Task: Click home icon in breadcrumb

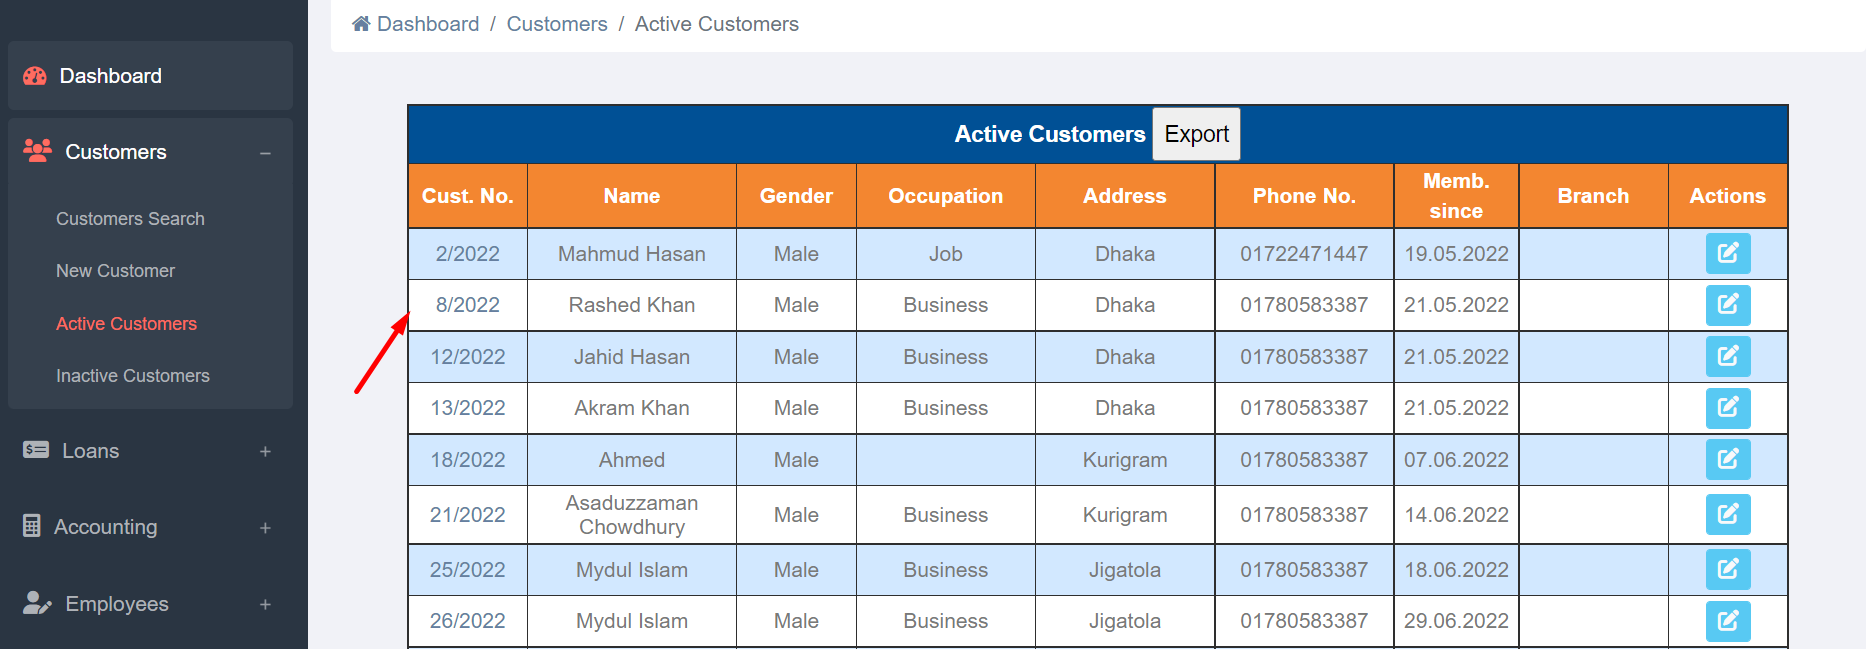Action: (x=361, y=24)
